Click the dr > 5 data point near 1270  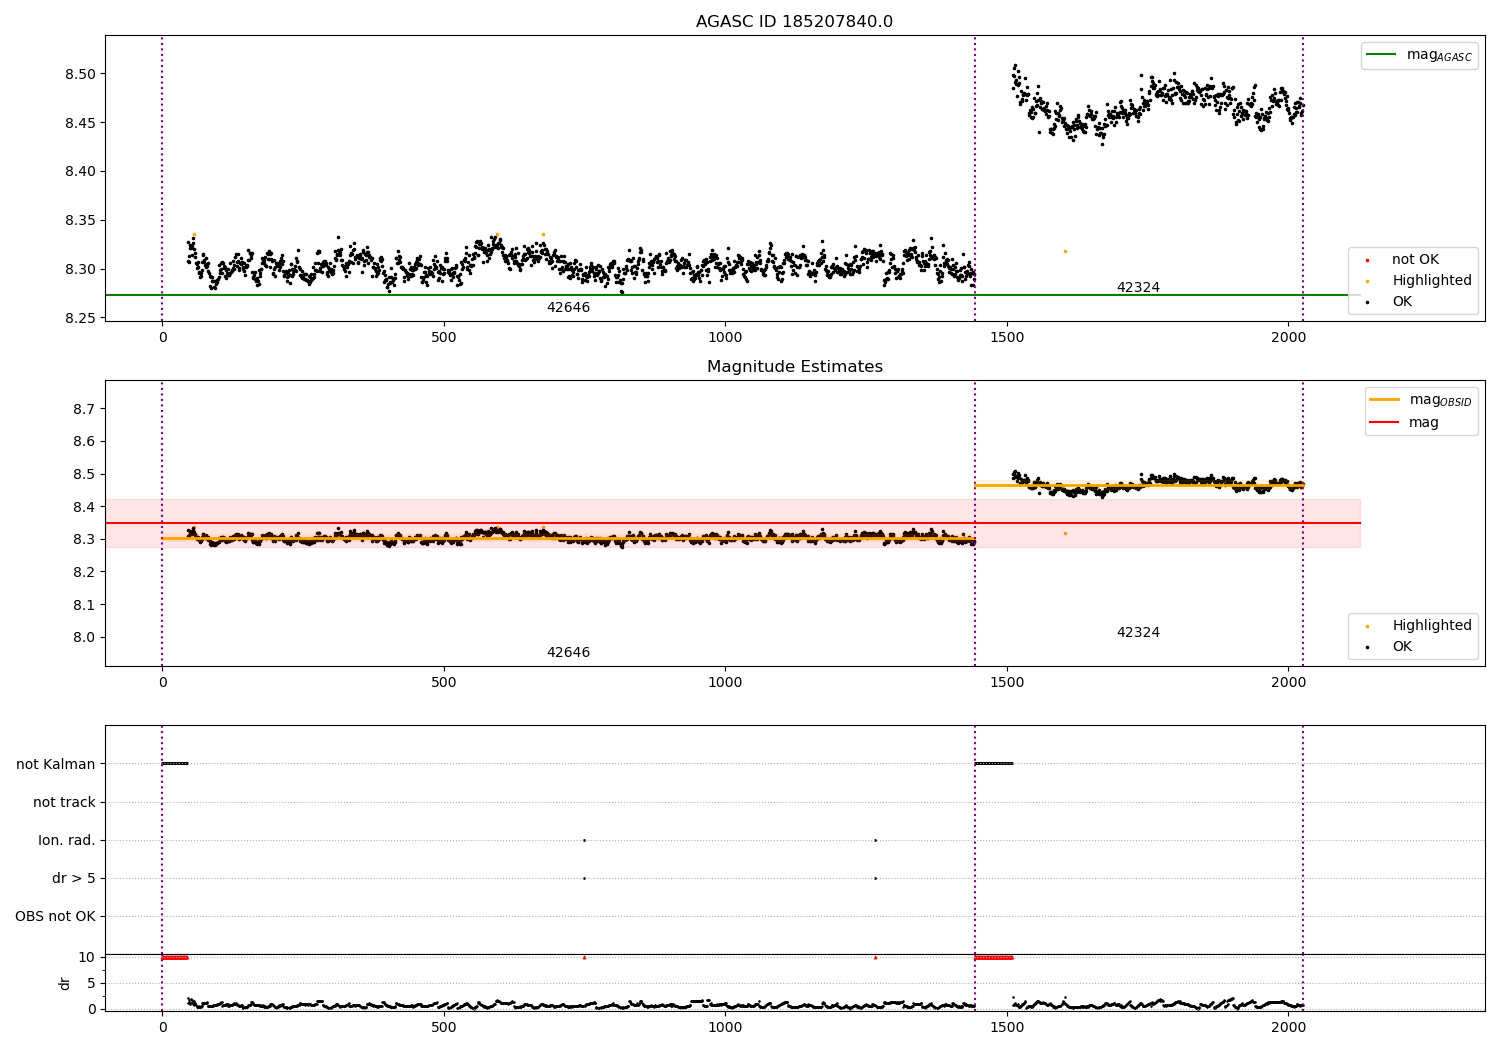tap(875, 879)
